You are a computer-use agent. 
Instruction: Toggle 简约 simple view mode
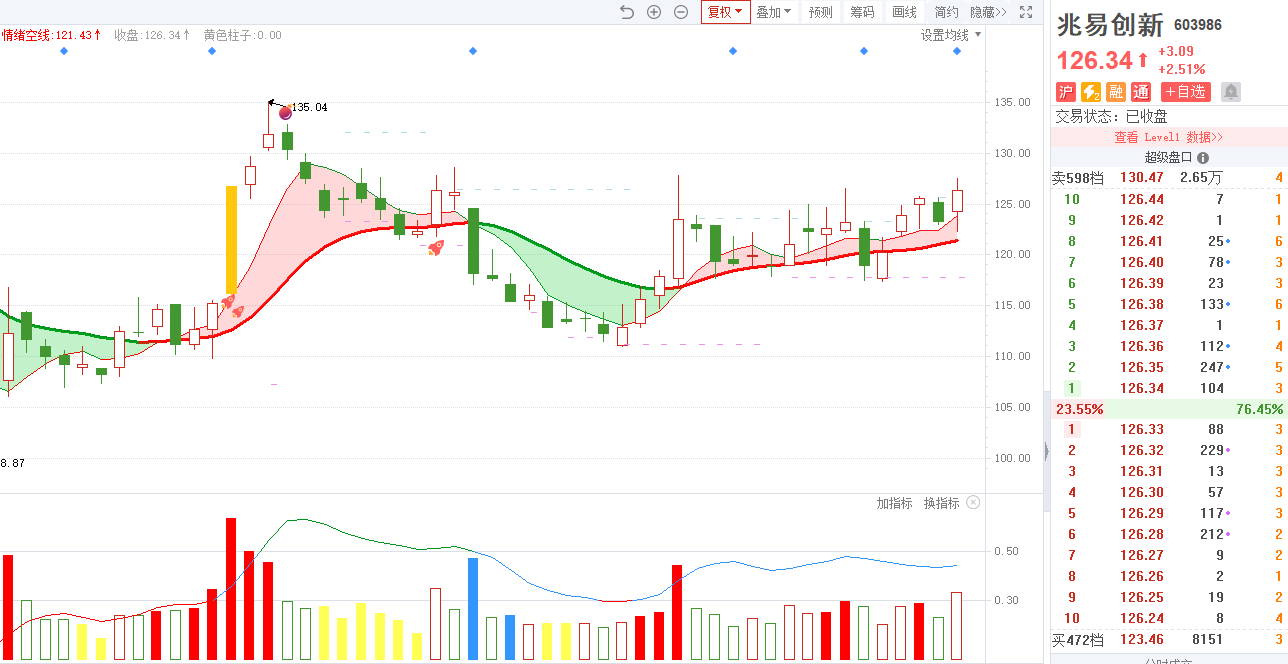(946, 12)
